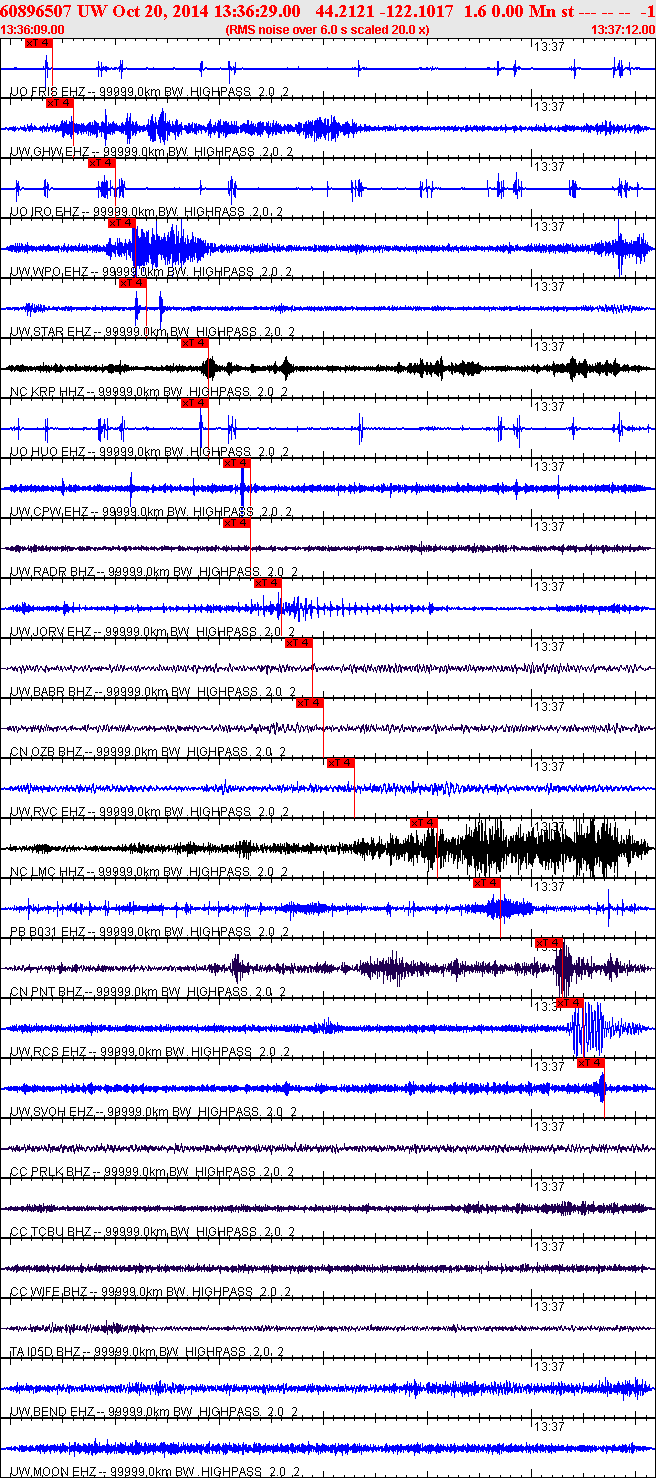Image resolution: width=656 pixels, height=1478 pixels.
Task: Select the red pick flag on WPO trace
Action: [121, 223]
